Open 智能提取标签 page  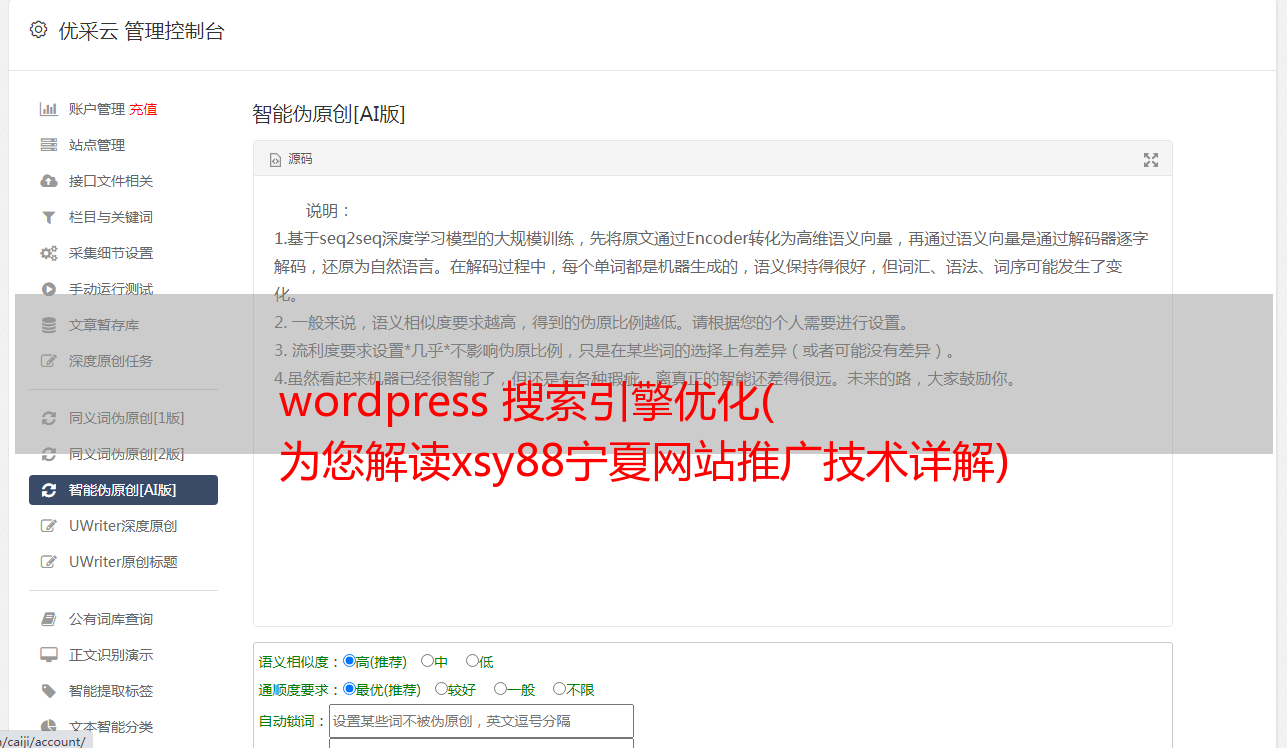click(x=111, y=691)
